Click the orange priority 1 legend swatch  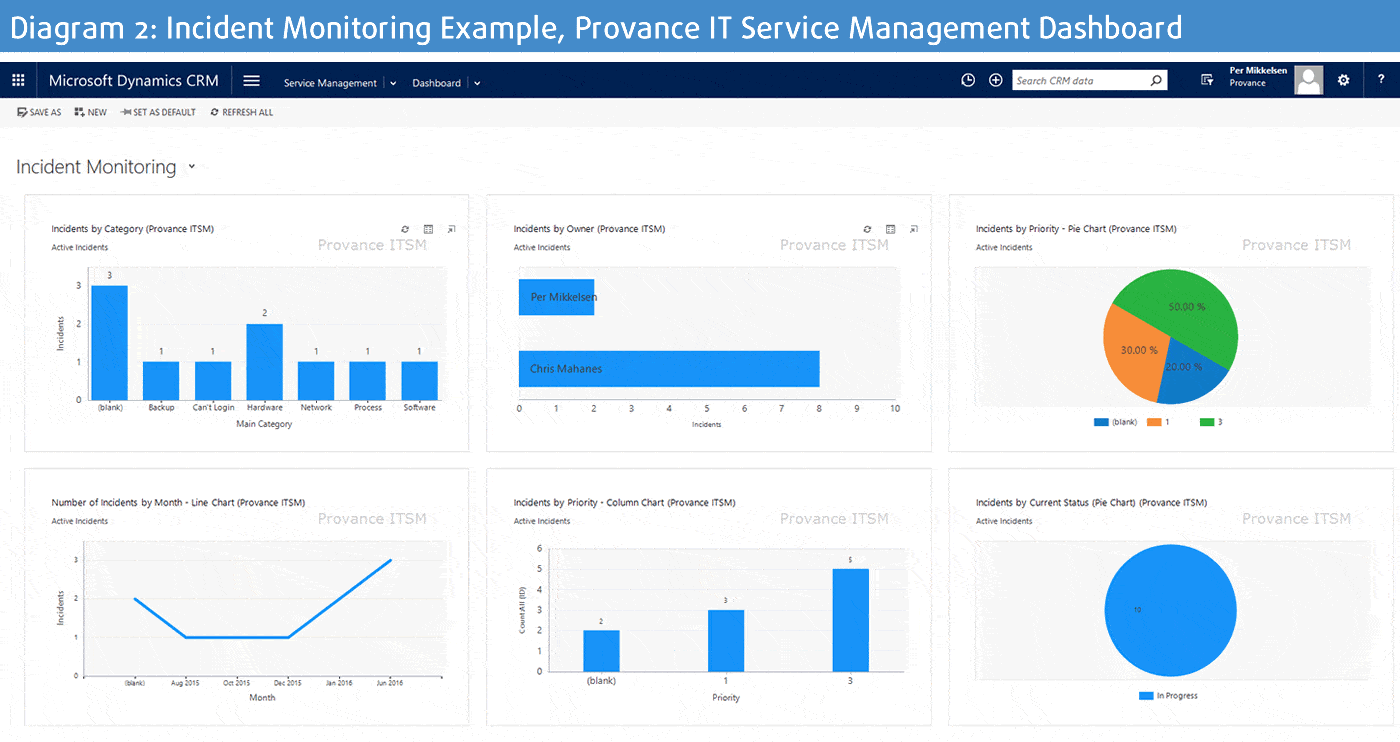tap(1153, 422)
